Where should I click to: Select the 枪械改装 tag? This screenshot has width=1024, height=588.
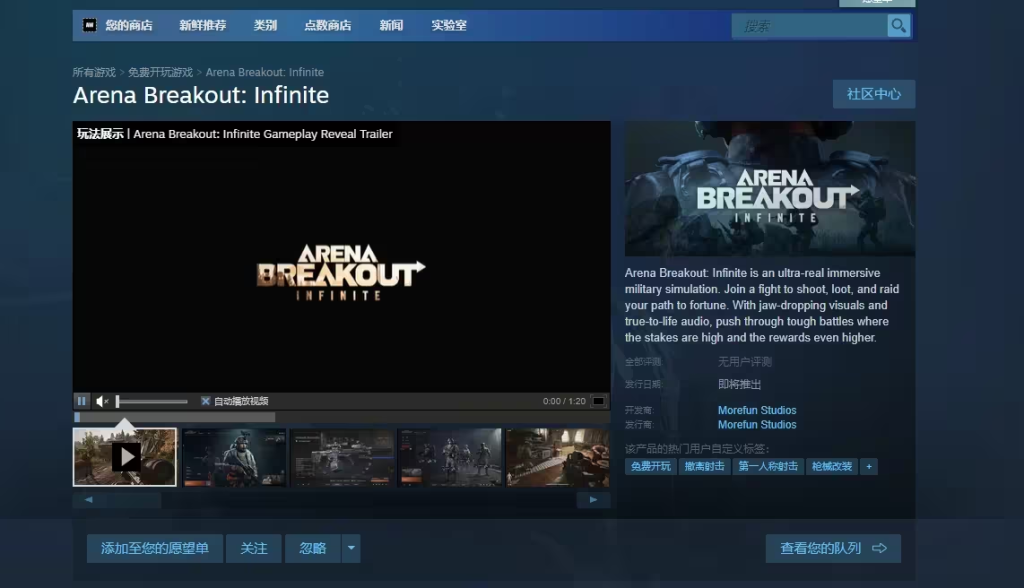[832, 466]
